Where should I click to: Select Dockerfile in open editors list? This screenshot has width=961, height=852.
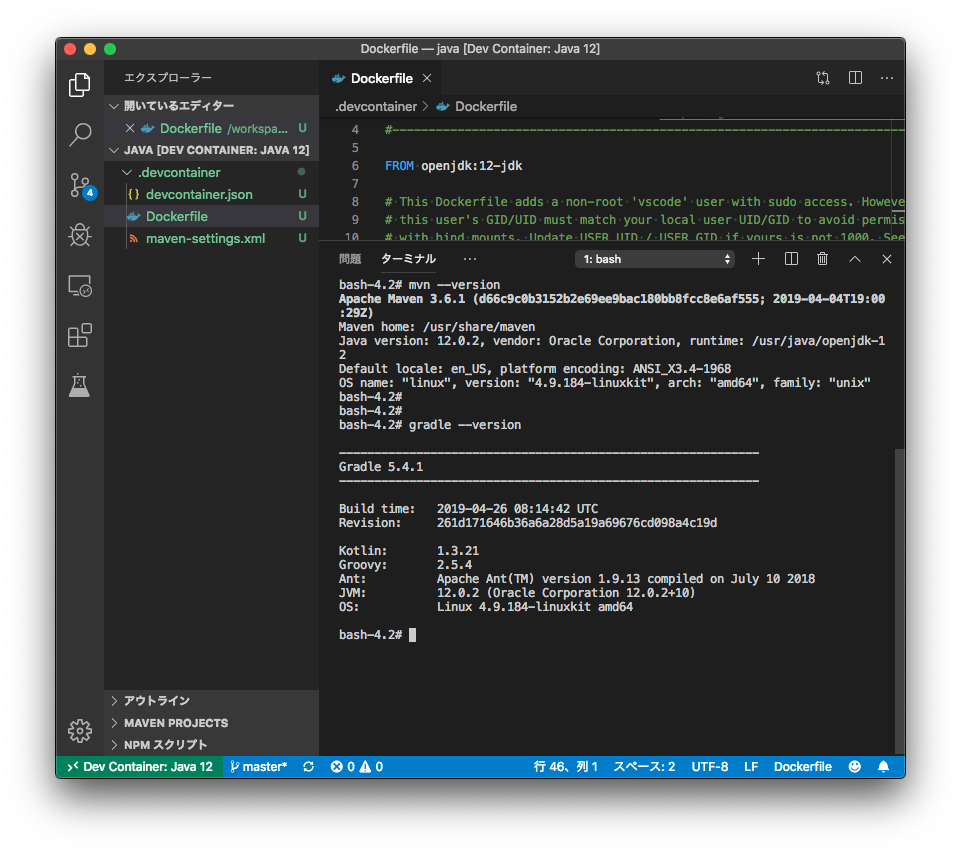tap(211, 128)
